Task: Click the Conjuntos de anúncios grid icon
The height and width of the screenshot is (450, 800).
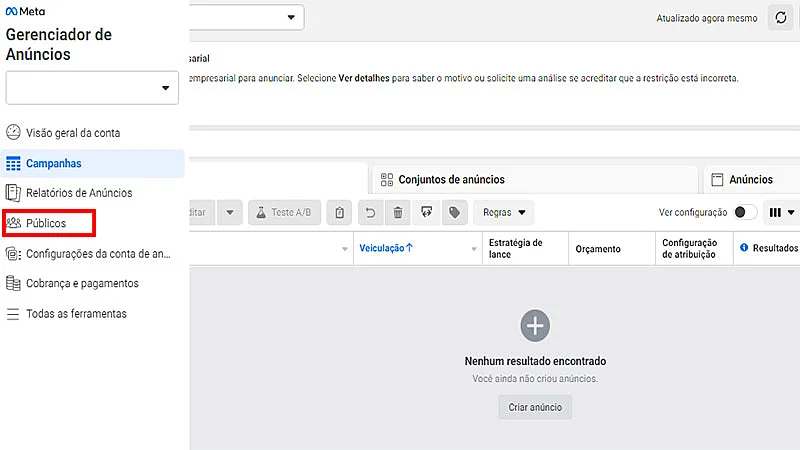Action: (x=387, y=180)
